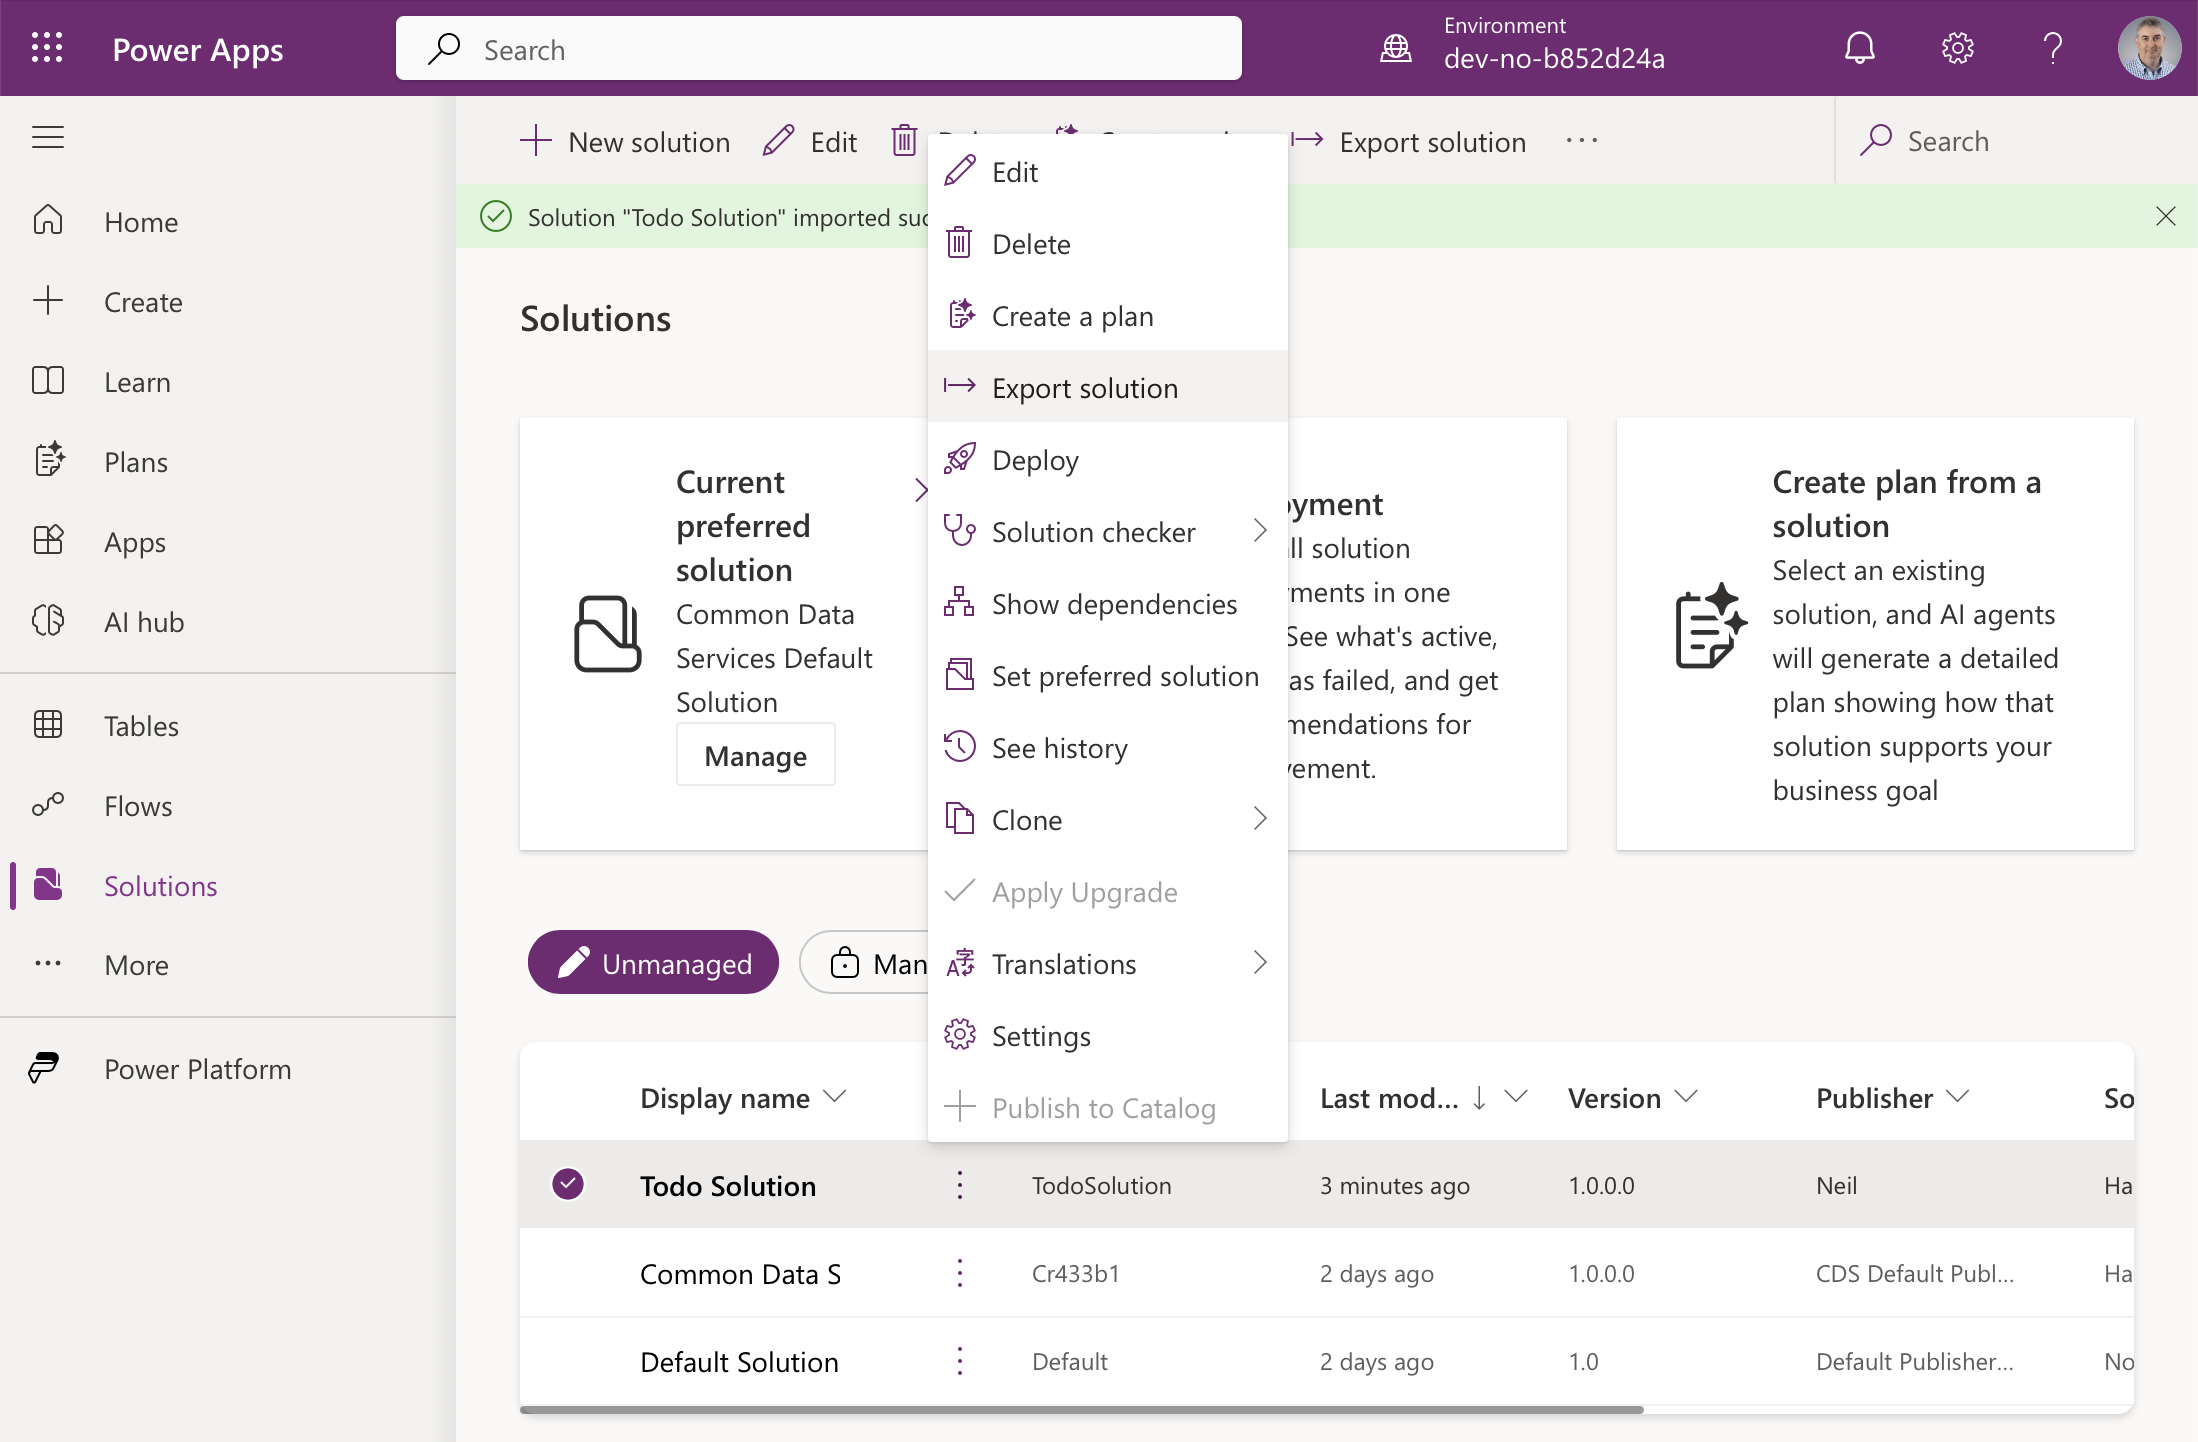Select Set preferred solution menu item
The width and height of the screenshot is (2198, 1442).
(1108, 676)
